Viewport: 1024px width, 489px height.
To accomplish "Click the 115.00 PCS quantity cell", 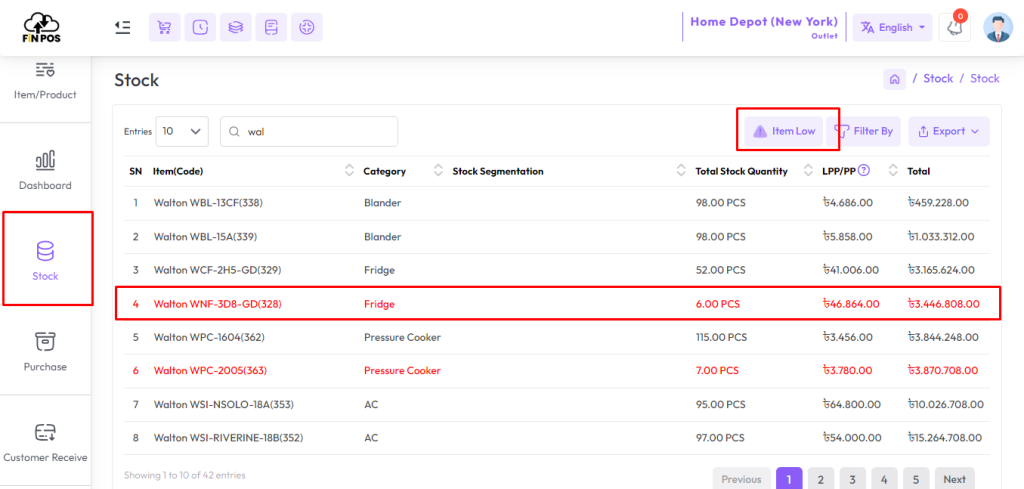I will click(721, 338).
